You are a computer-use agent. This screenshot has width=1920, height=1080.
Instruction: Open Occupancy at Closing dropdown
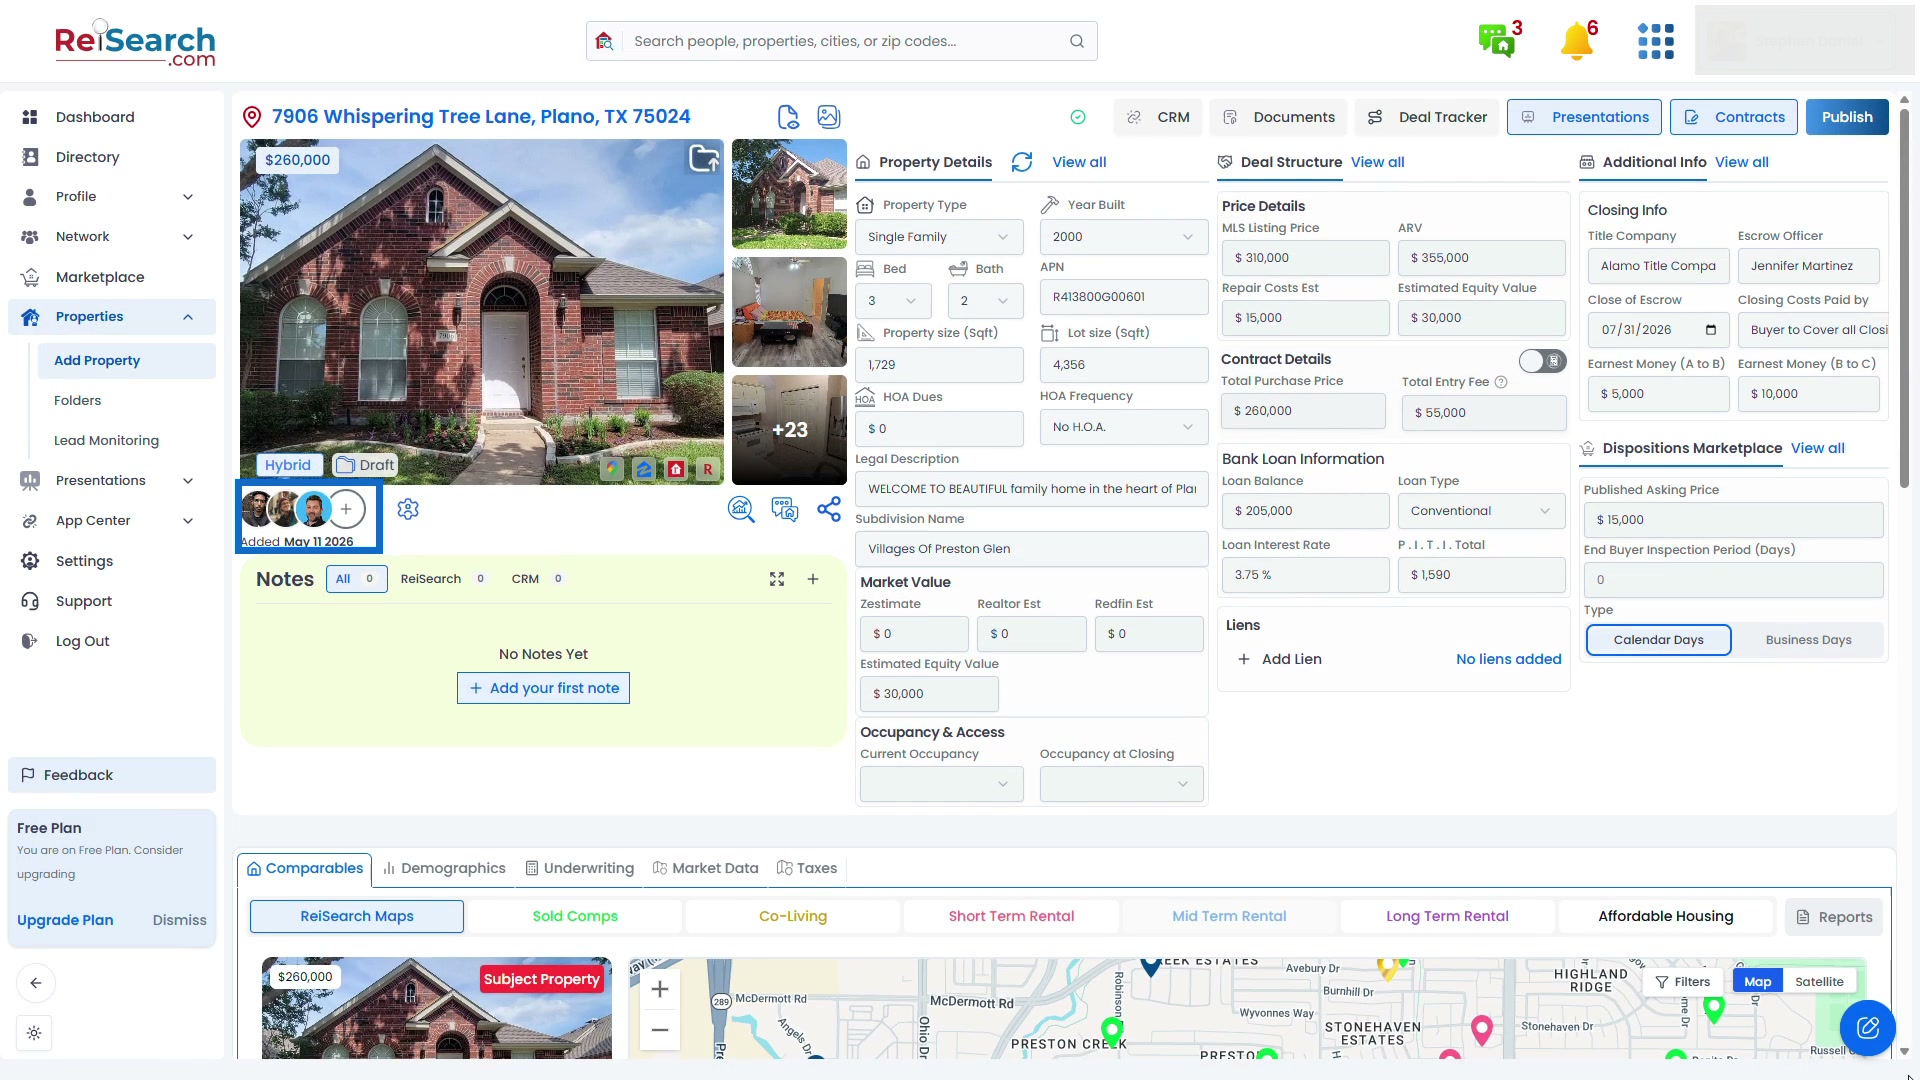pos(1122,784)
